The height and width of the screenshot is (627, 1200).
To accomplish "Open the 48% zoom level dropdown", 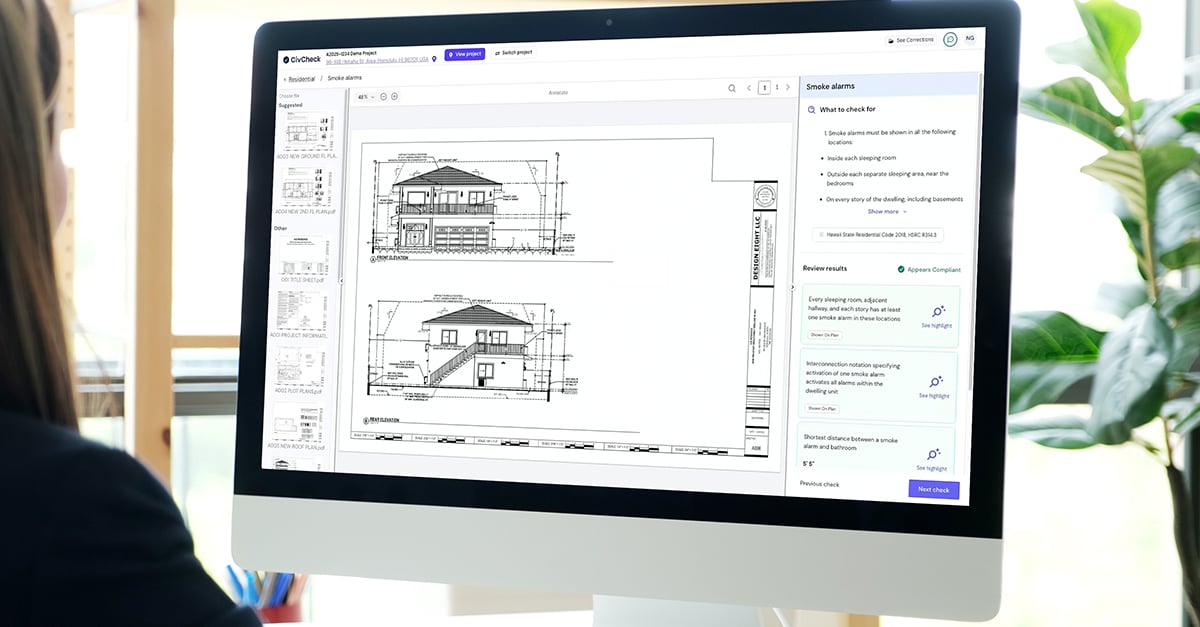I will [367, 97].
